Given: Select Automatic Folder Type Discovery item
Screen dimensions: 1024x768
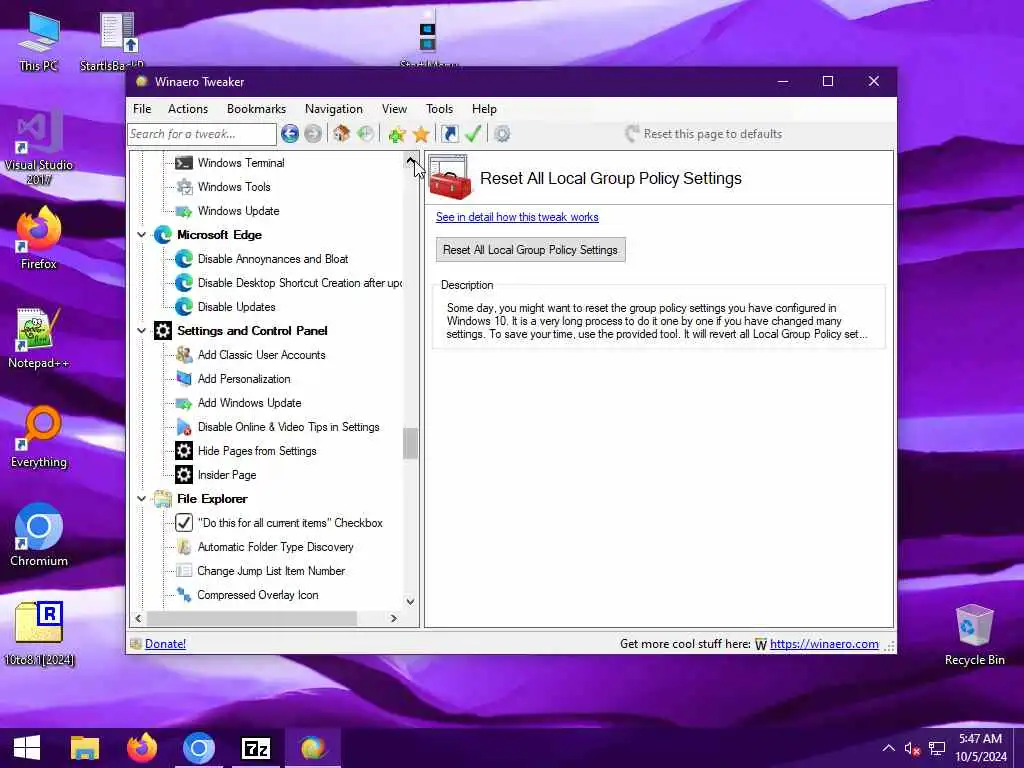Looking at the screenshot, I should pyautogui.click(x=276, y=547).
